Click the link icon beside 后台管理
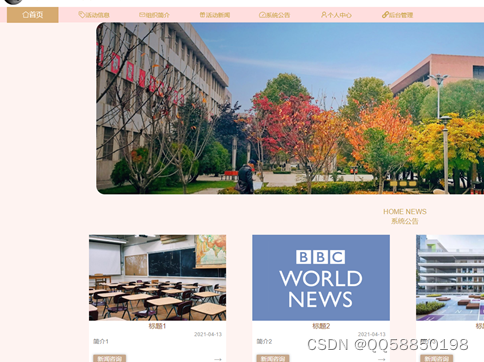 click(x=385, y=15)
